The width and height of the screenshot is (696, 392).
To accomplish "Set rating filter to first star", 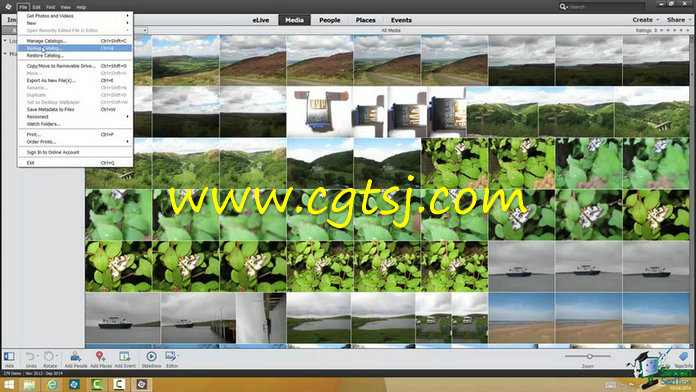I will click(661, 30).
